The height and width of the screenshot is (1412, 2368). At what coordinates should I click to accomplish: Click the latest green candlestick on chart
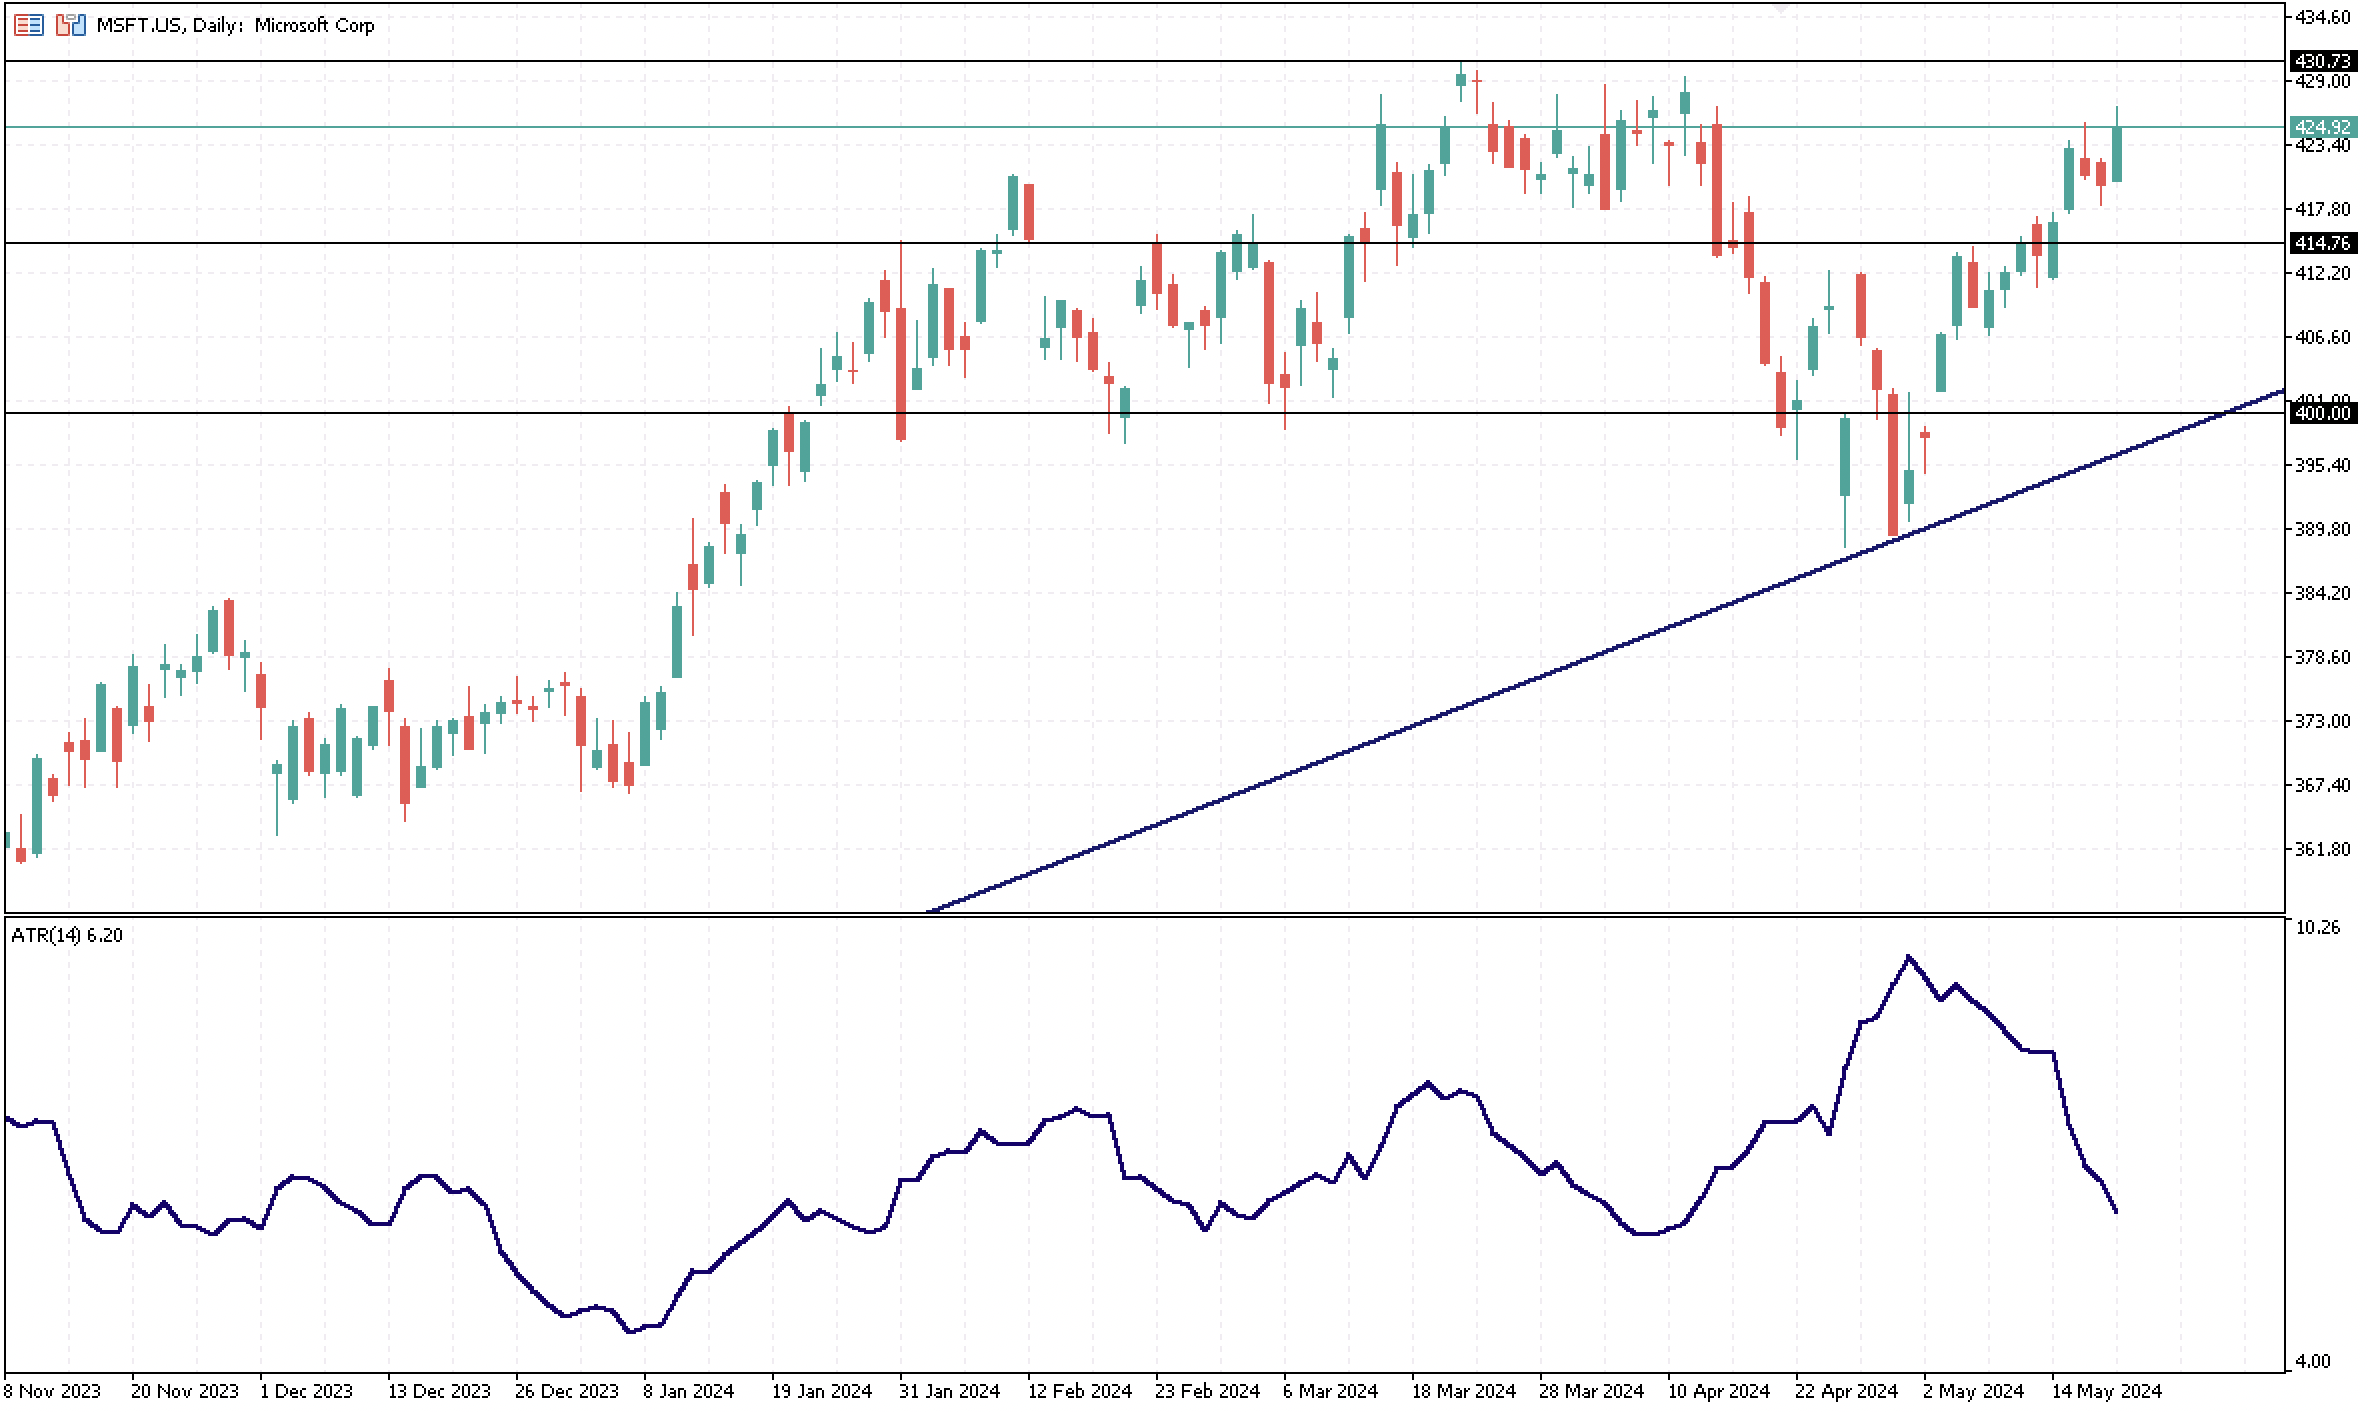2117,154
